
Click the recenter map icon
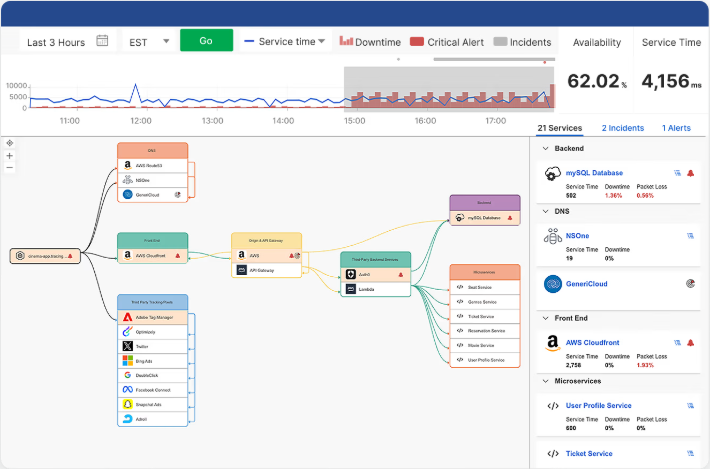pyautogui.click(x=10, y=143)
